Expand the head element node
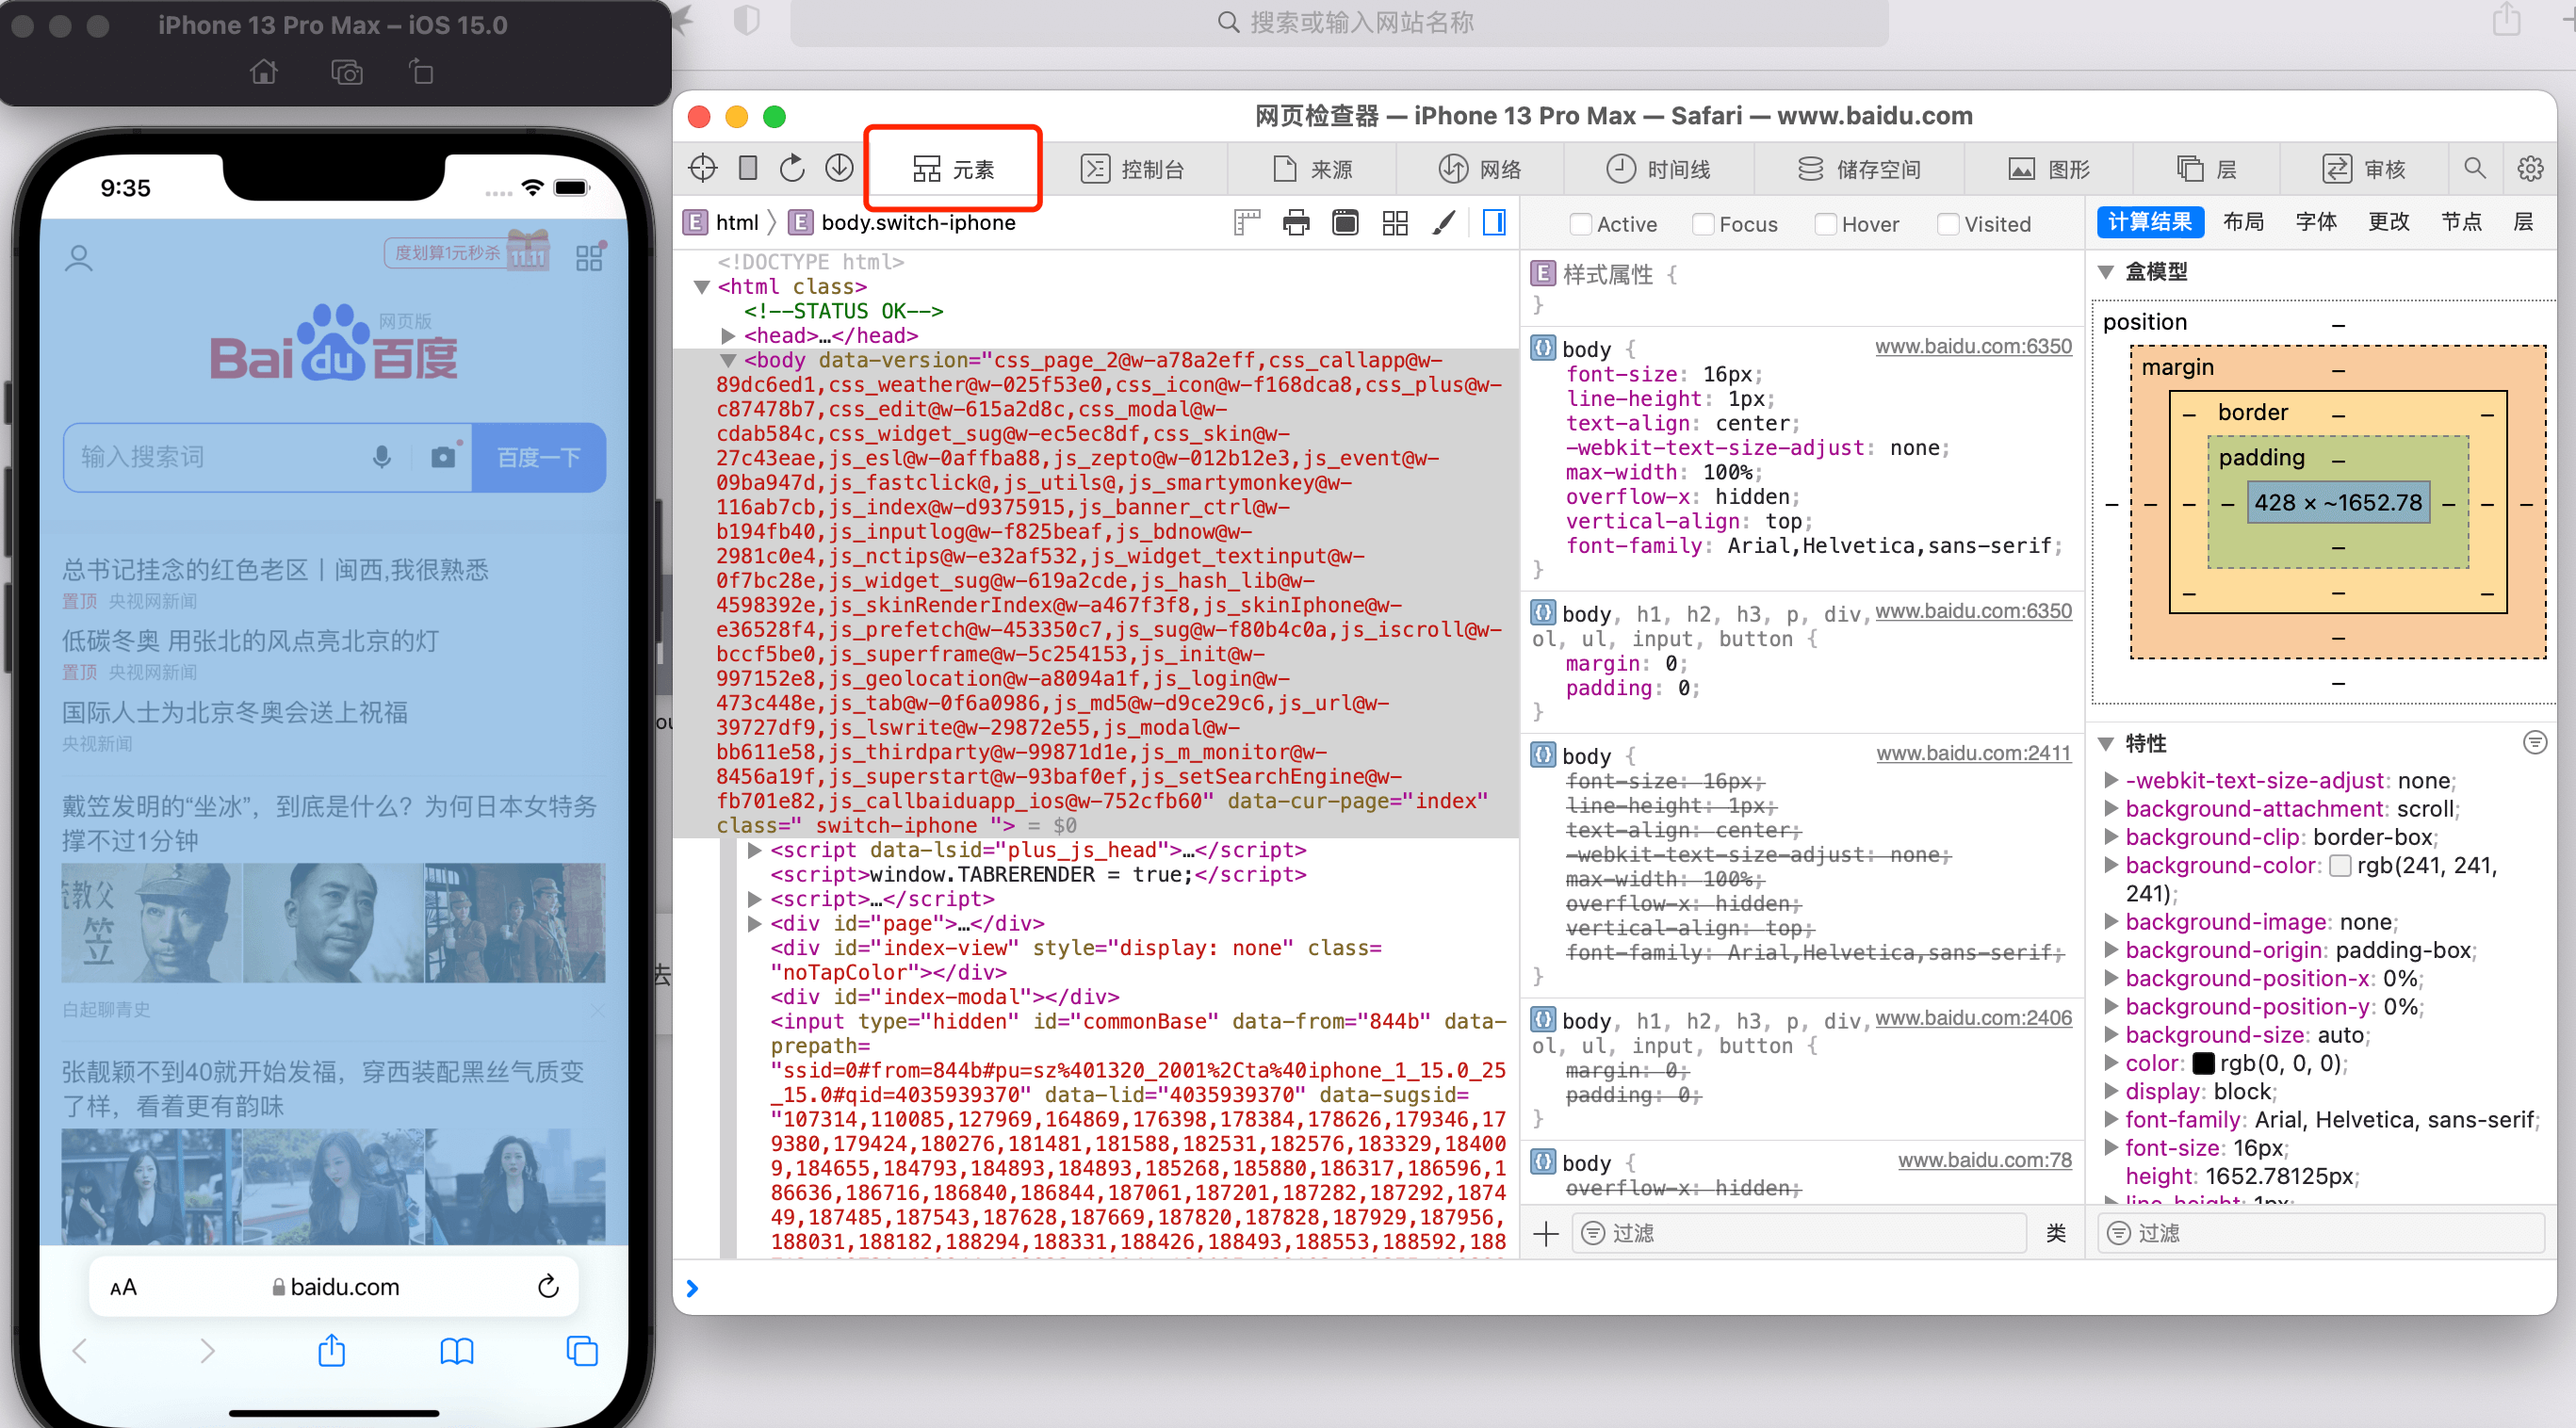The image size is (2576, 1428). 728,336
